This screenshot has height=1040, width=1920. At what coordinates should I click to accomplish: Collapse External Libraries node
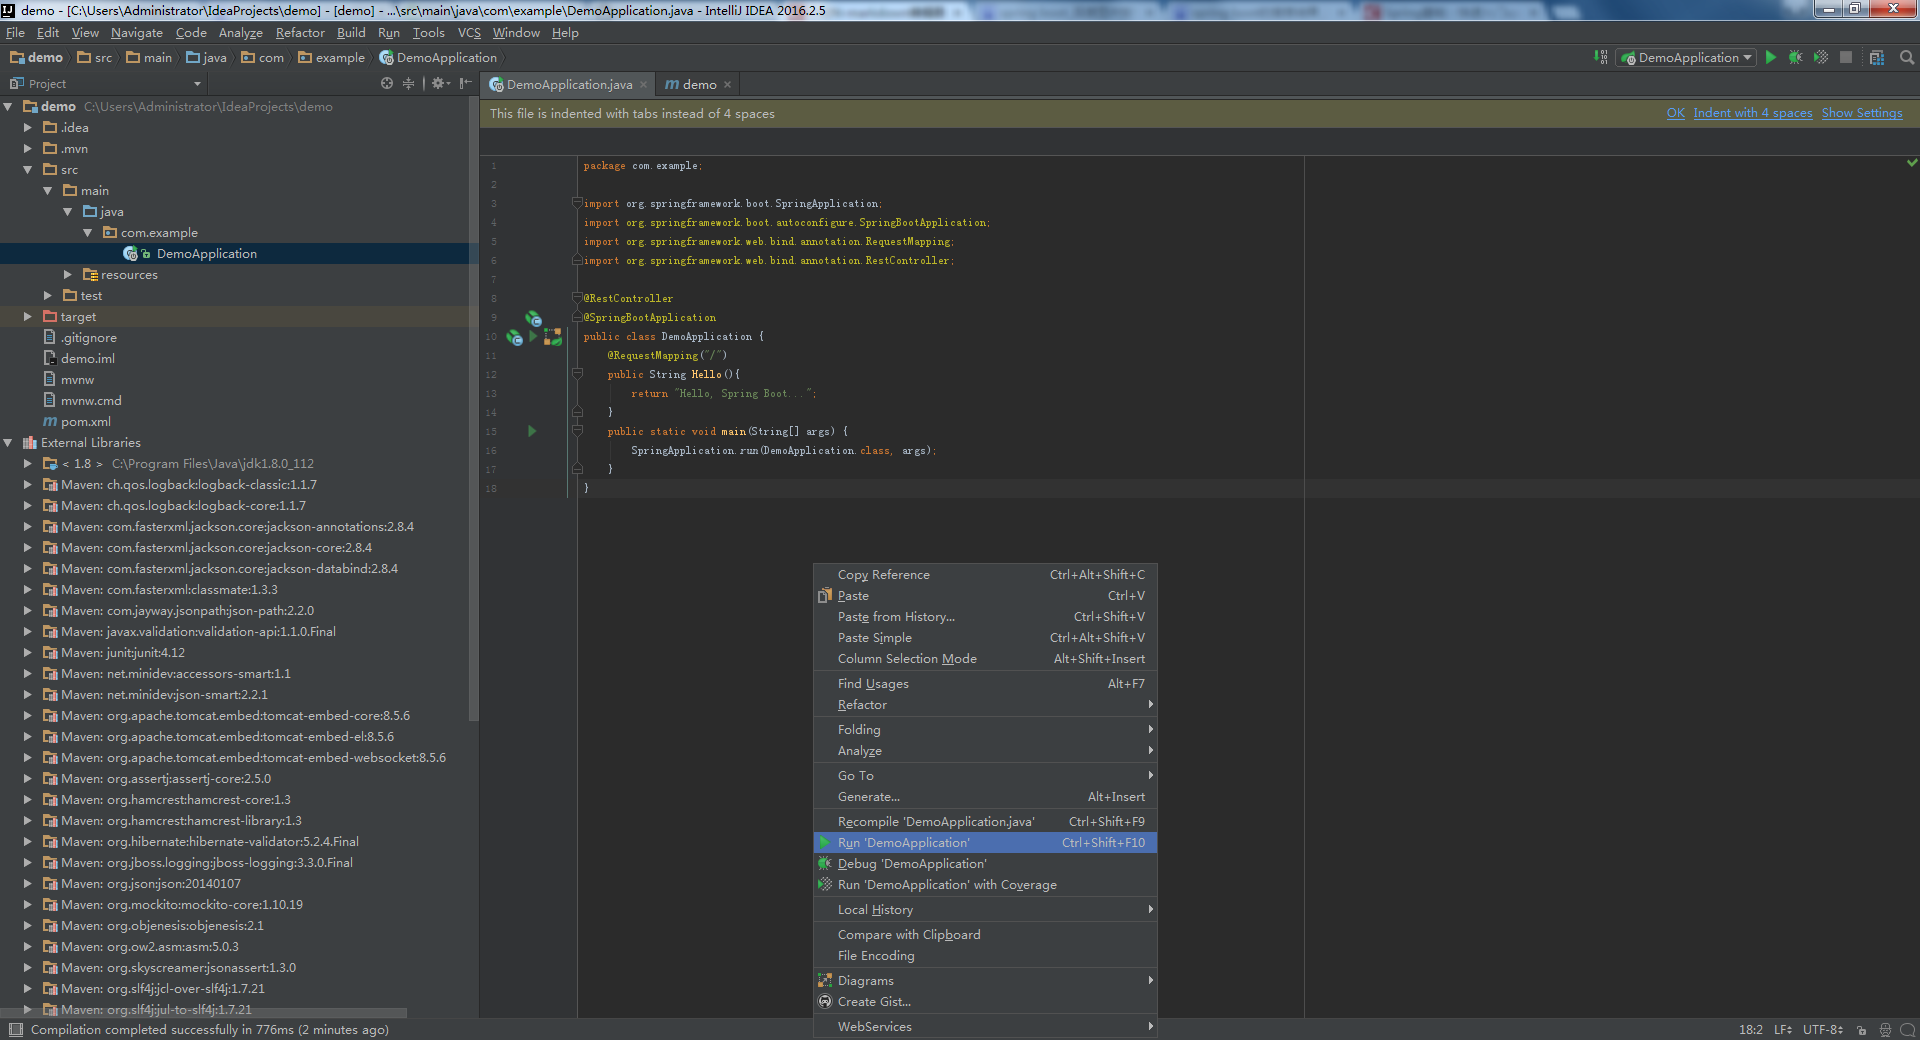tap(9, 443)
